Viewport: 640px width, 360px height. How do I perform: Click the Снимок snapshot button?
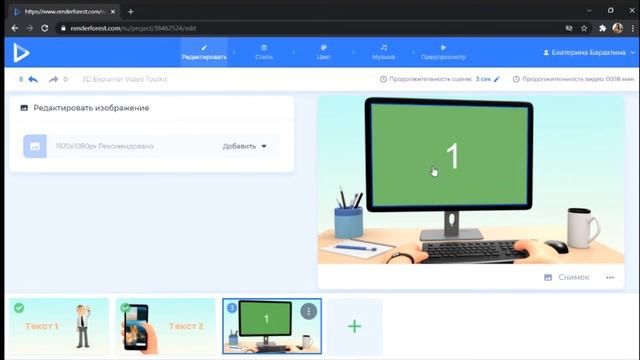[x=567, y=278]
